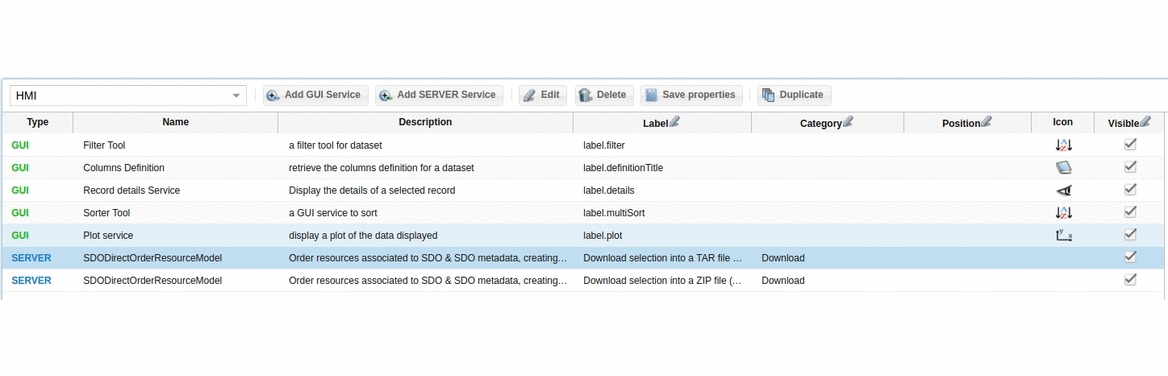Click SERVER type cell of ZIP row
The height and width of the screenshot is (376, 1168).
click(x=31, y=280)
